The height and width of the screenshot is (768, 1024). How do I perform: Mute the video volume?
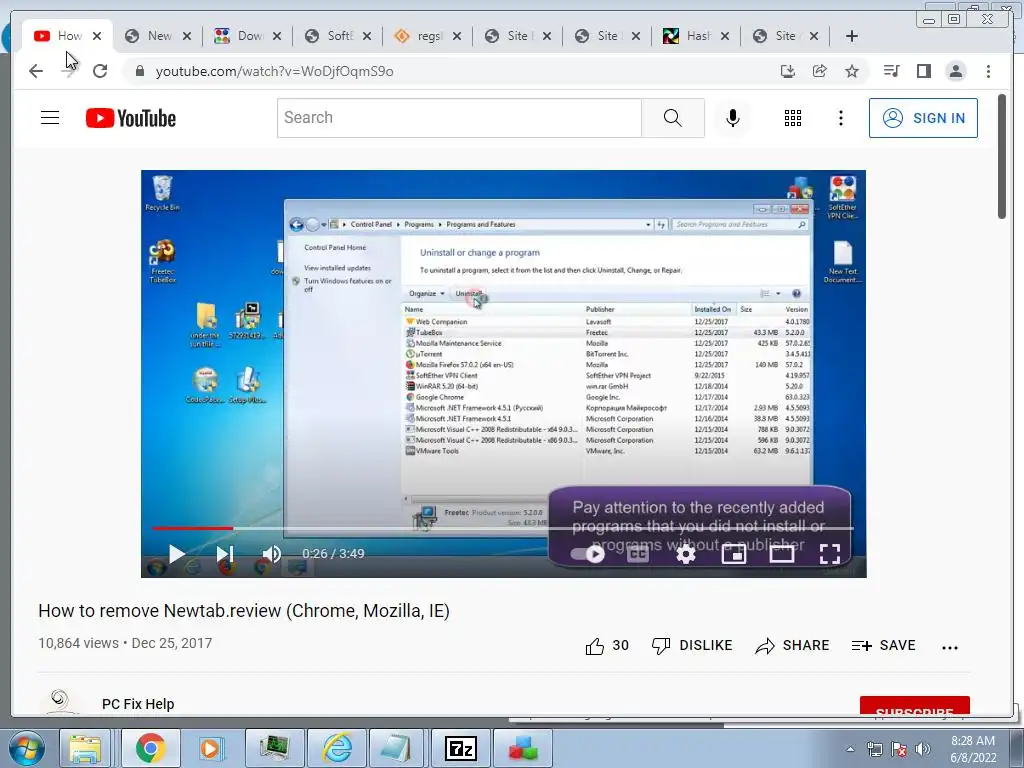[x=272, y=554]
